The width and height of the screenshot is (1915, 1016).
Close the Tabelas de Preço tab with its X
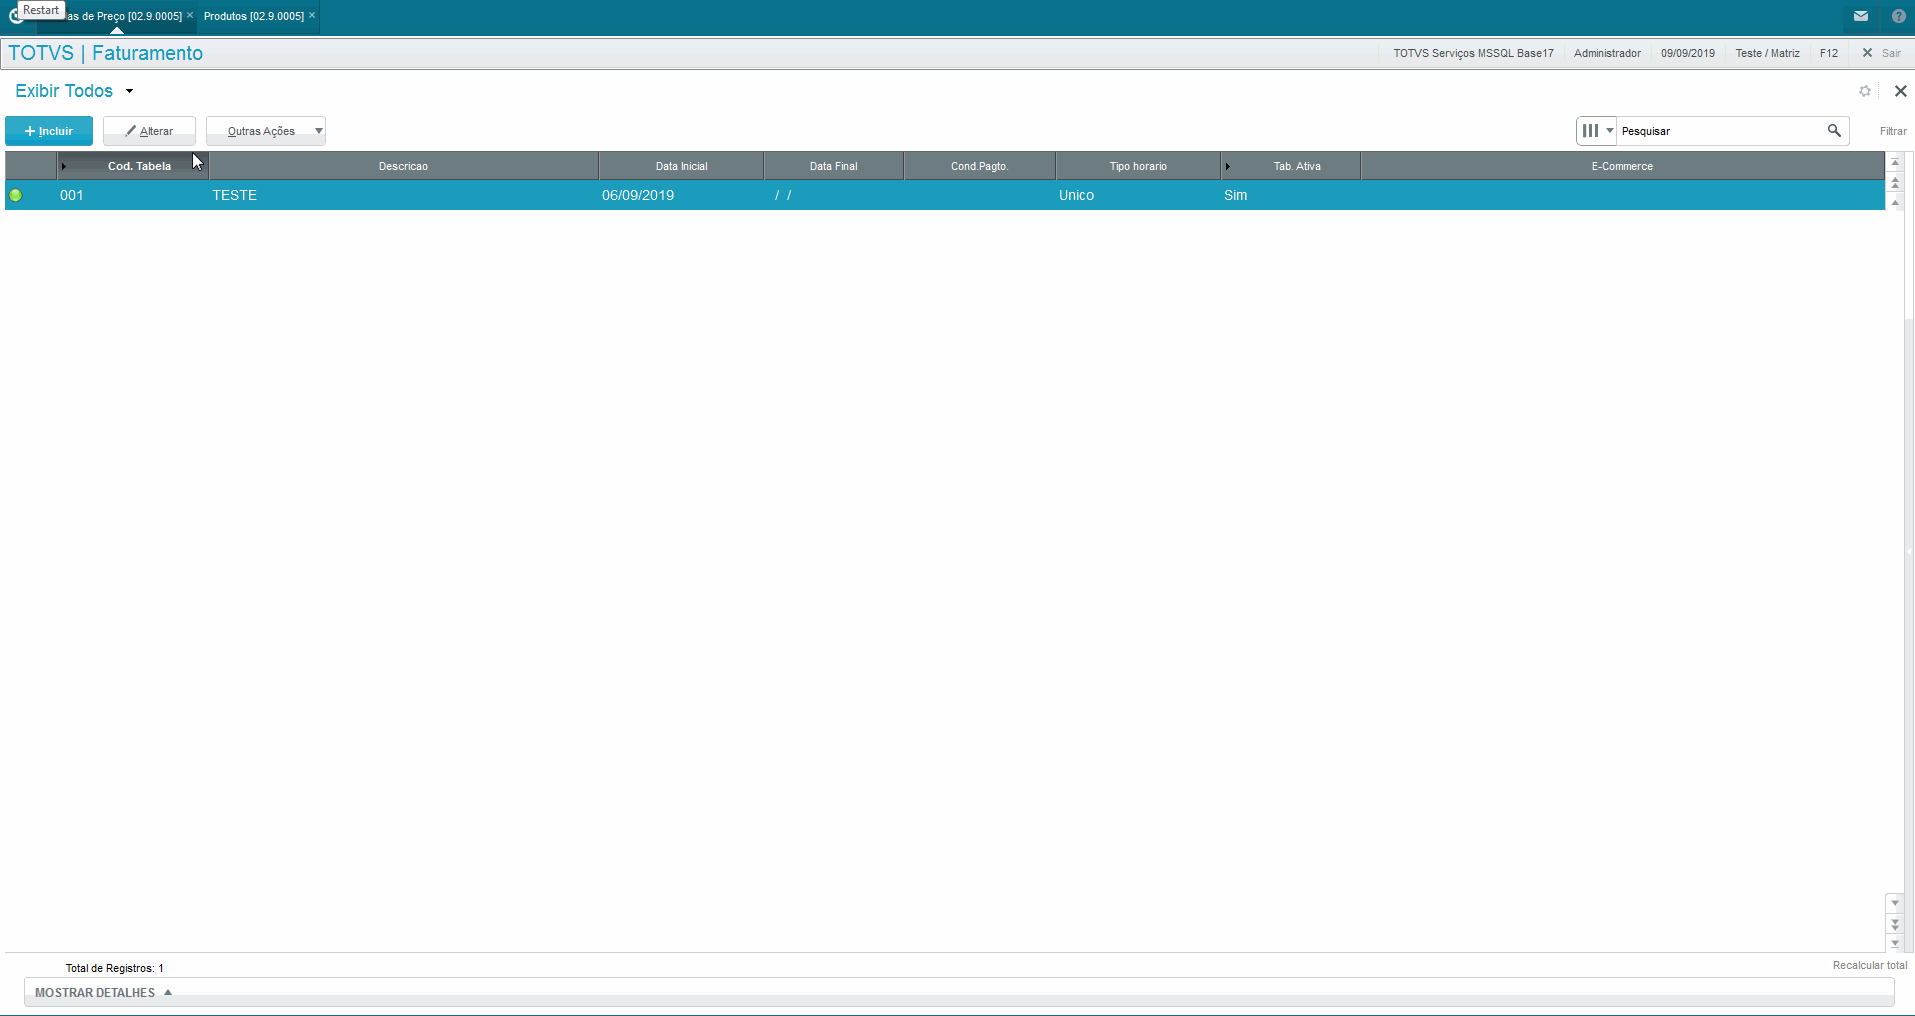pyautogui.click(x=190, y=15)
